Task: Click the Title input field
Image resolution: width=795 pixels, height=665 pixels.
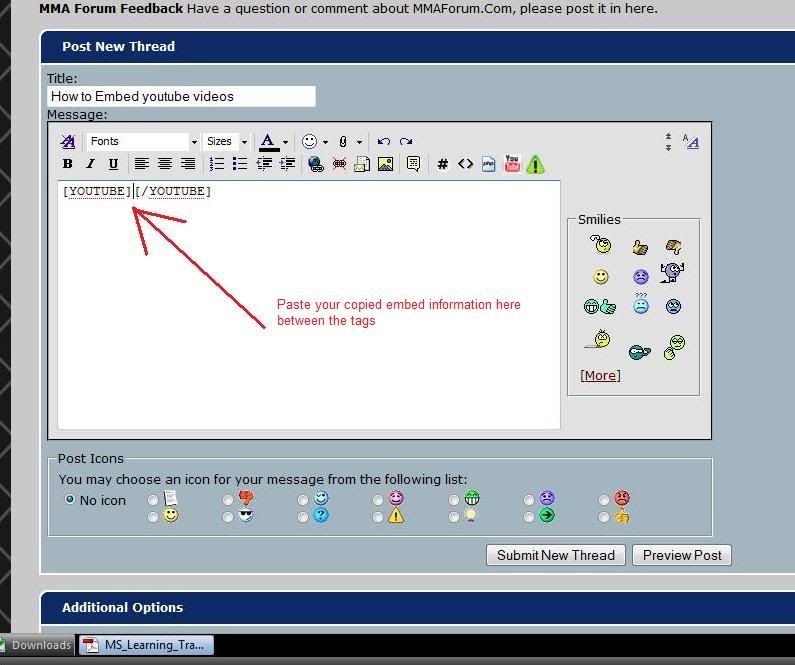Action: (182, 96)
